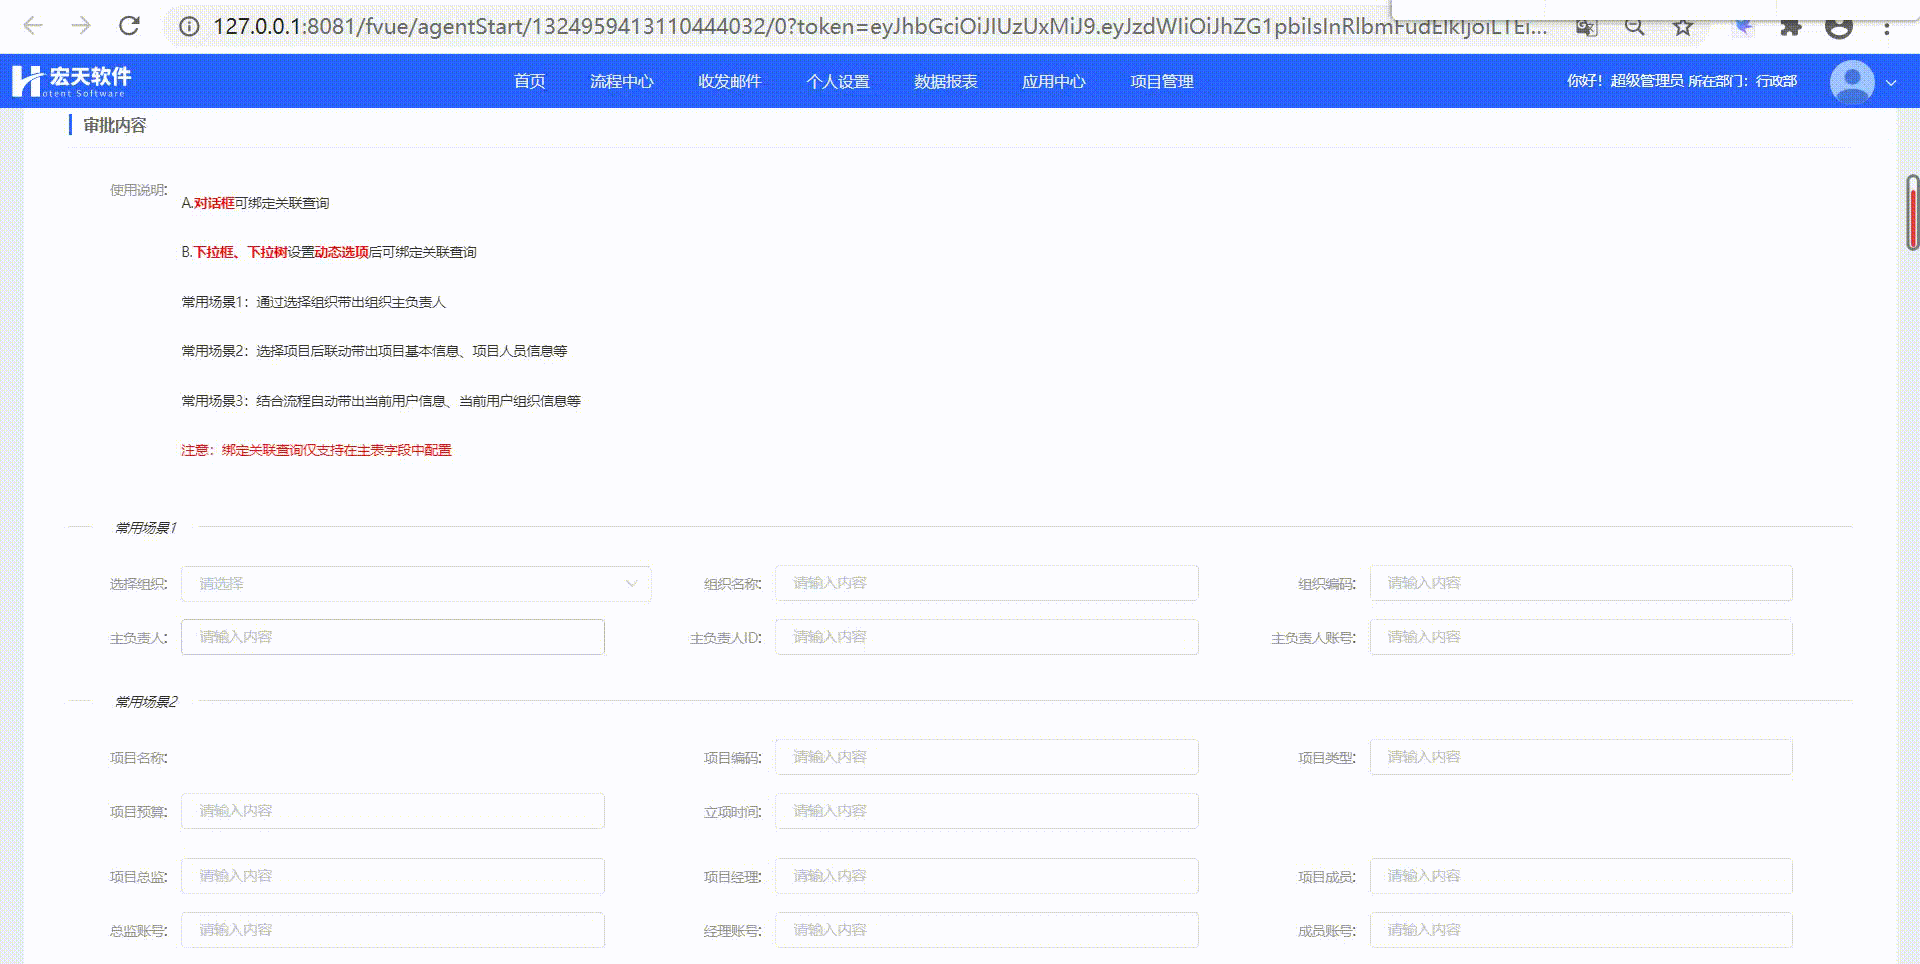View site information icon next to URL
Screen dimensions: 1920x964
pyautogui.click(x=188, y=27)
